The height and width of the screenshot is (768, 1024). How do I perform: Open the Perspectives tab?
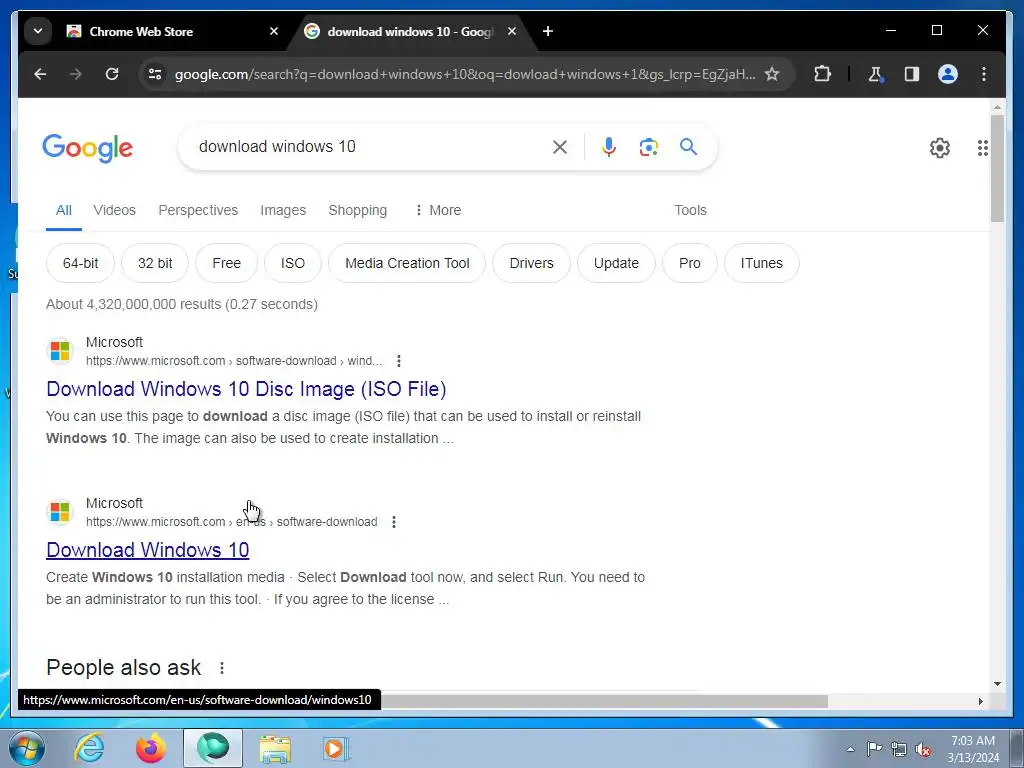(x=198, y=210)
